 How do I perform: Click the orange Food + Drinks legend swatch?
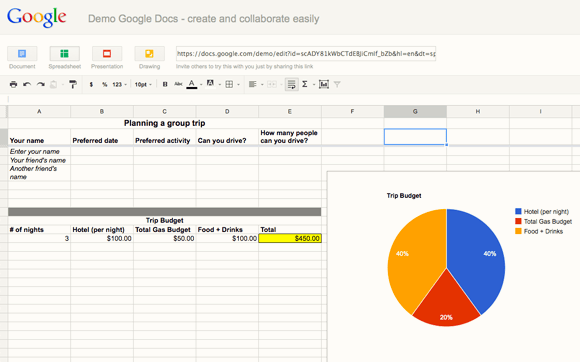pos(518,231)
